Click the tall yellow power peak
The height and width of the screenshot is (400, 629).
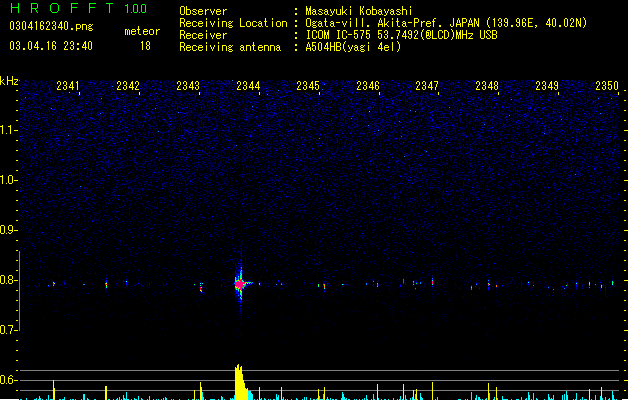[240, 382]
